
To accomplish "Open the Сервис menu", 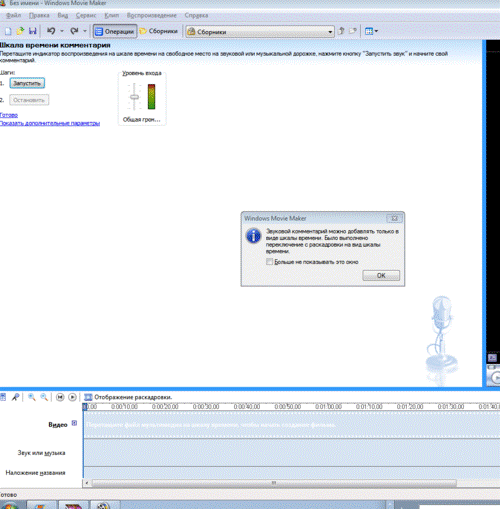I will 86,15.
